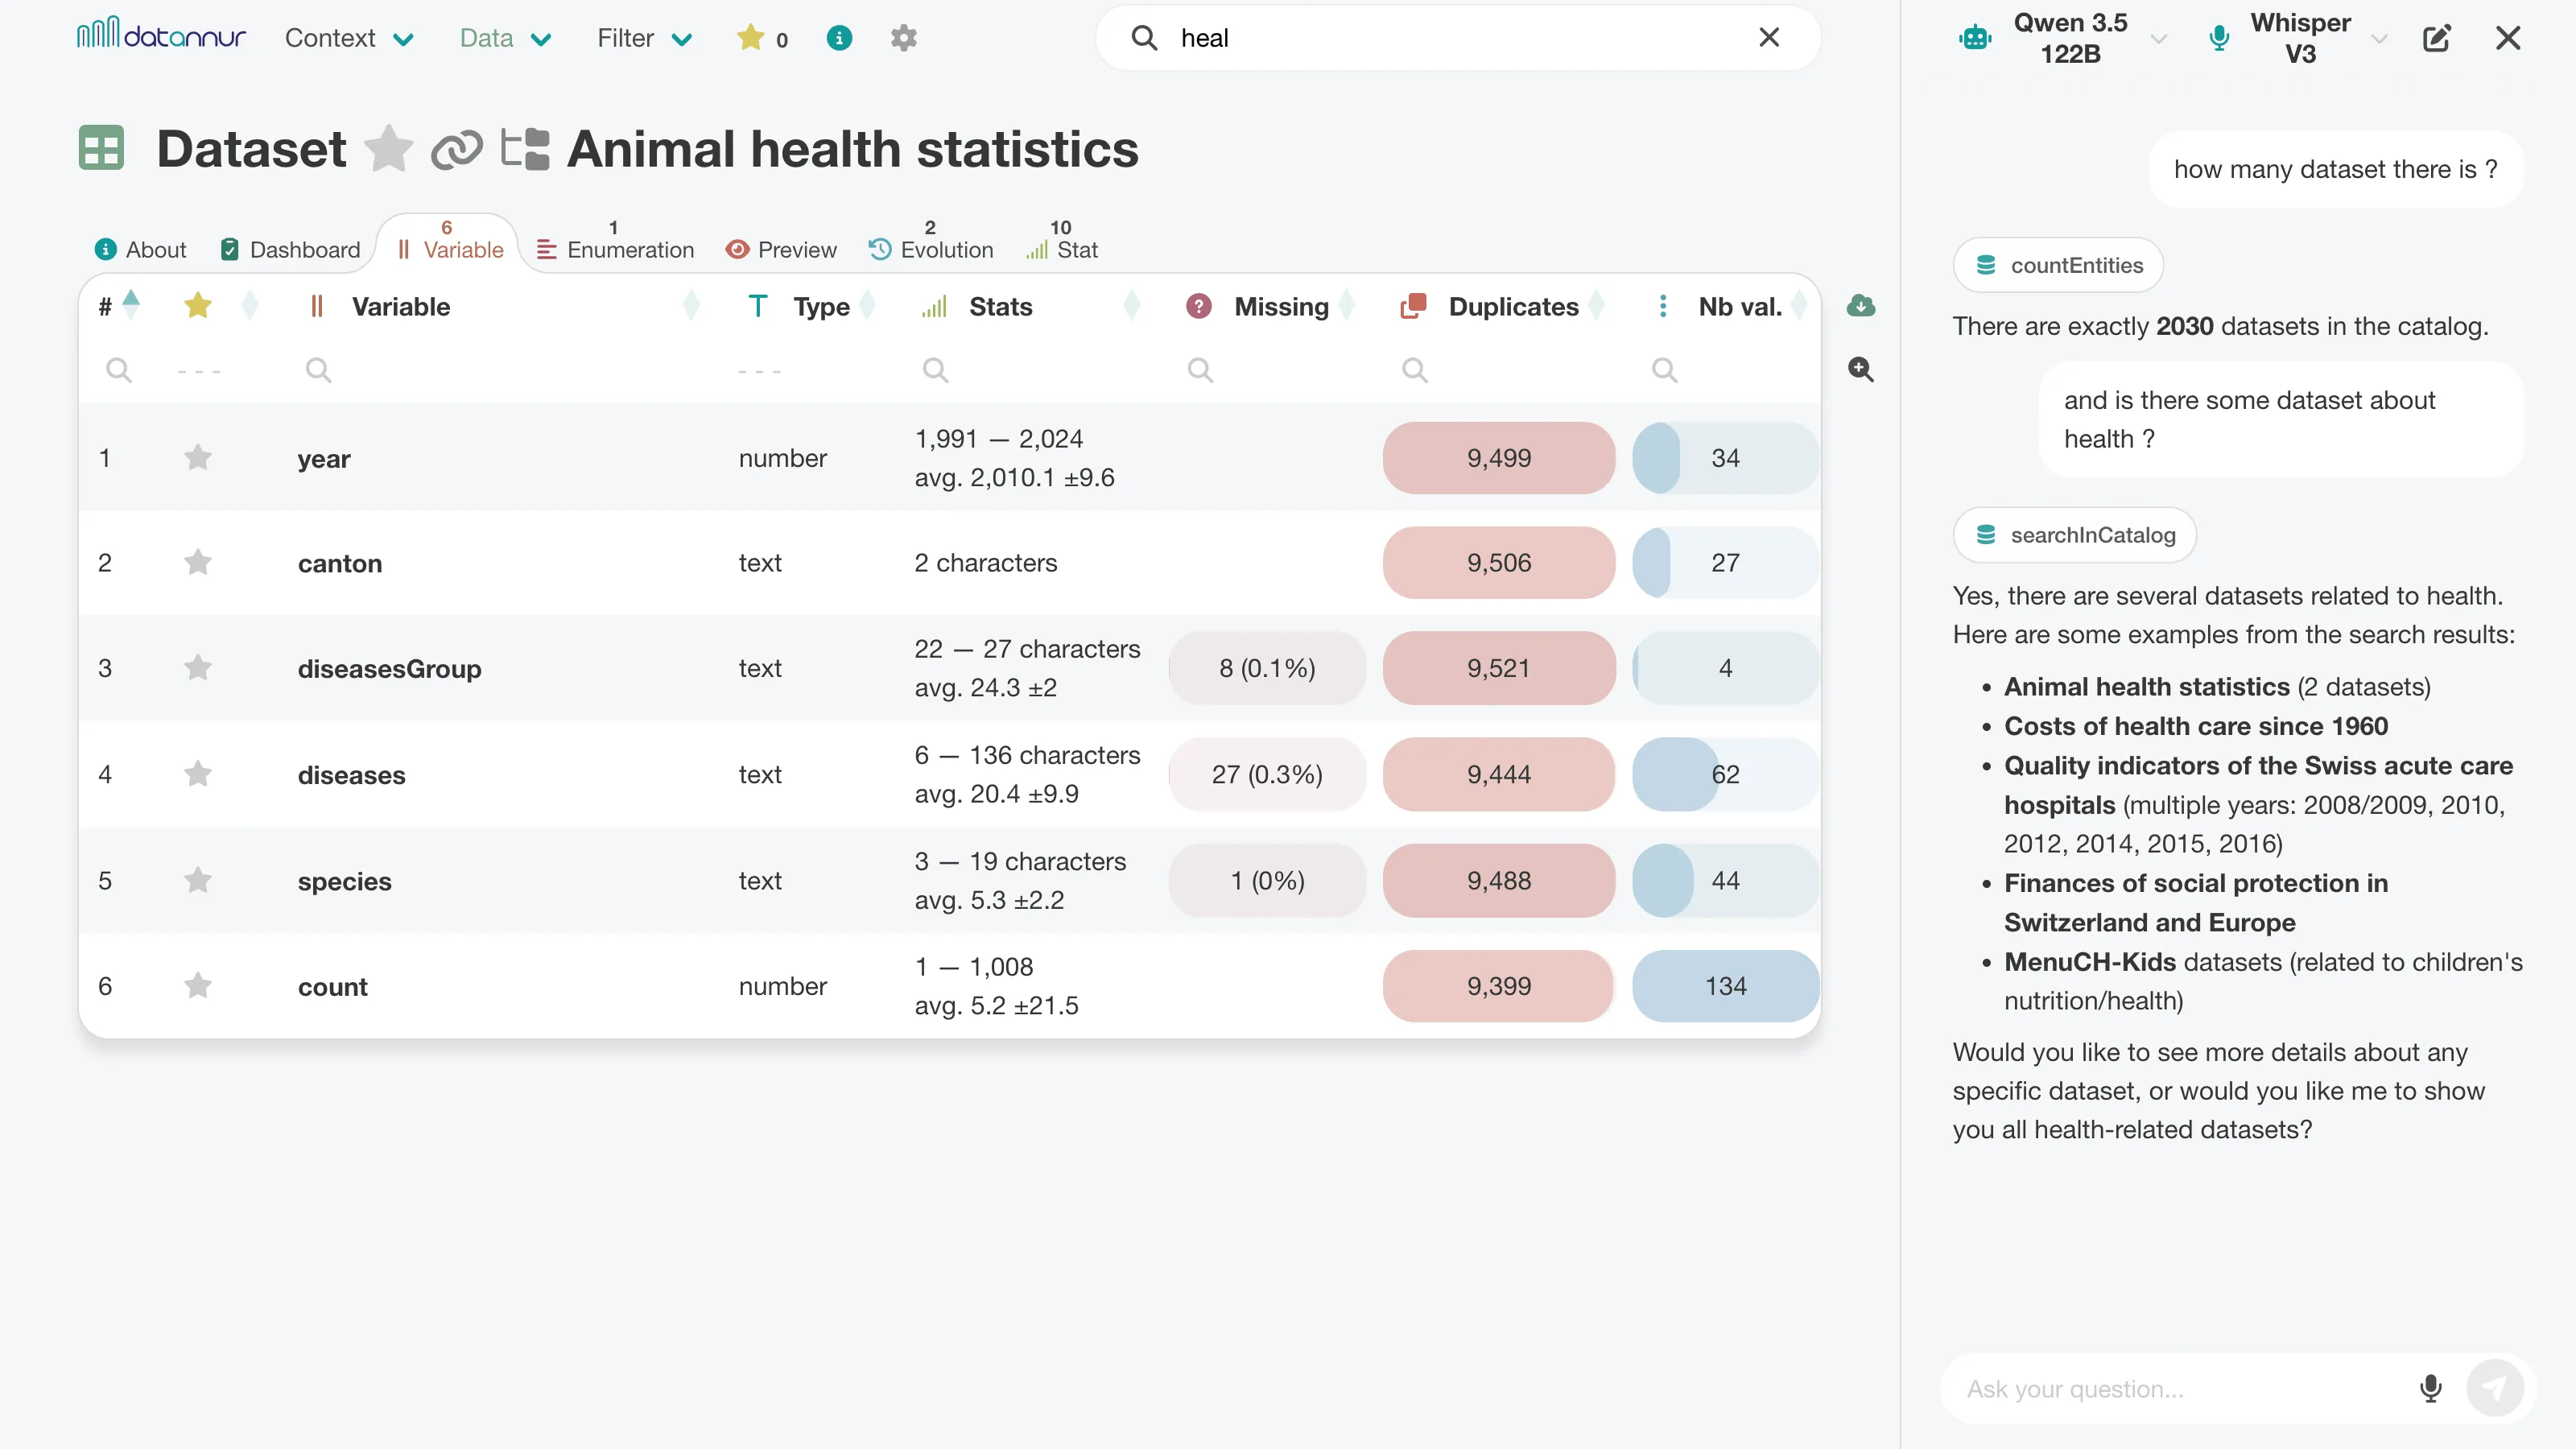Open the Filter menu
2576x1449 pixels.
click(645, 38)
